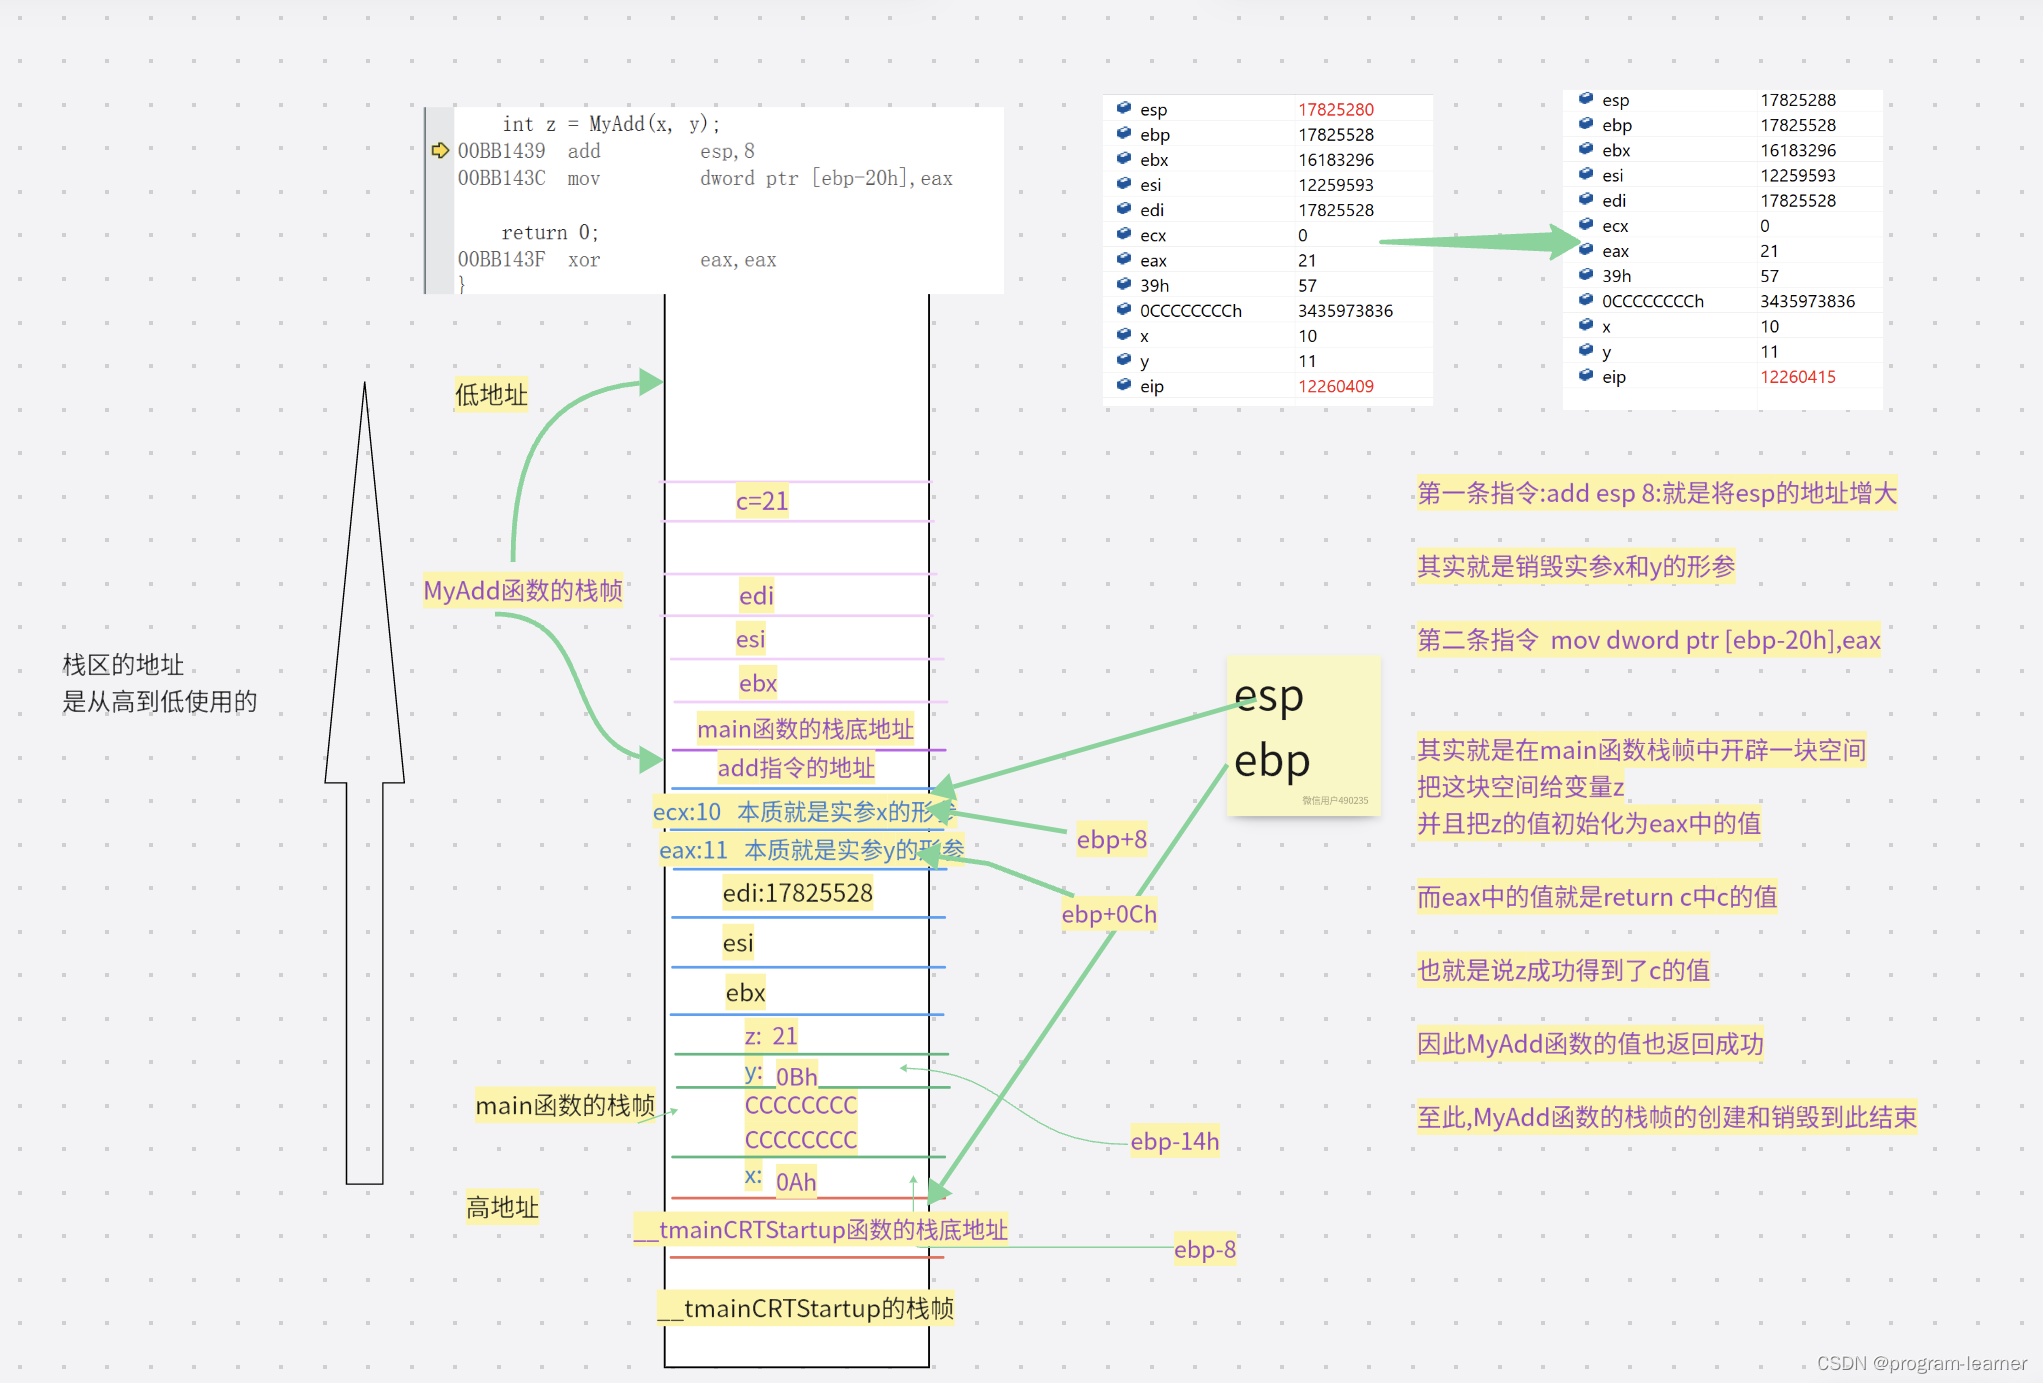Click the '__tmainCRTStartup的栈帧' label

pos(806,1308)
